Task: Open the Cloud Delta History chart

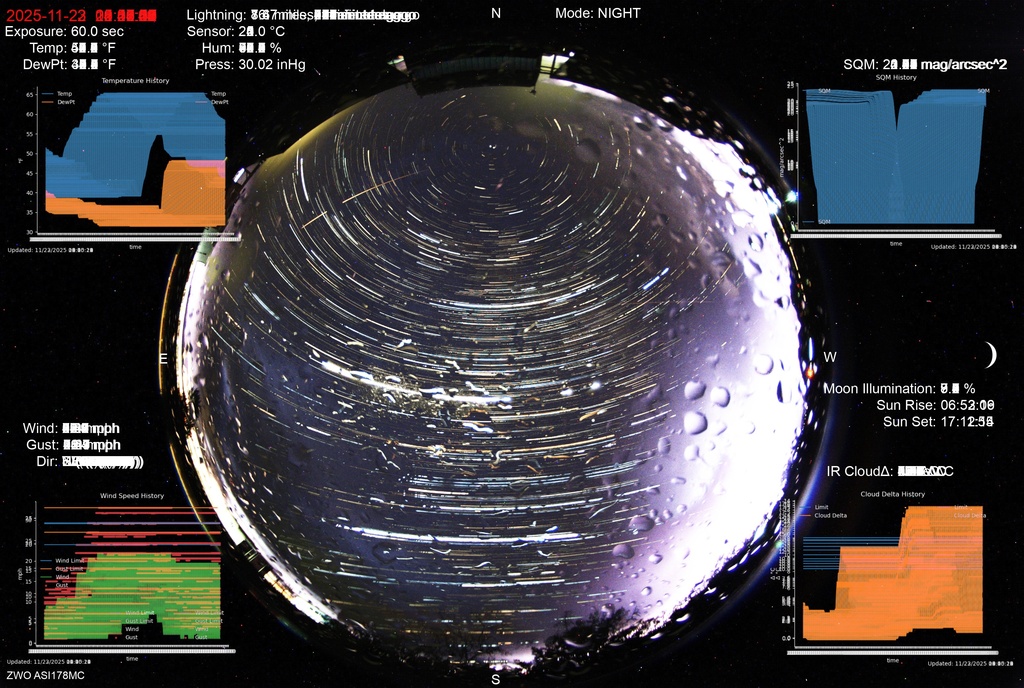Action: [x=892, y=573]
